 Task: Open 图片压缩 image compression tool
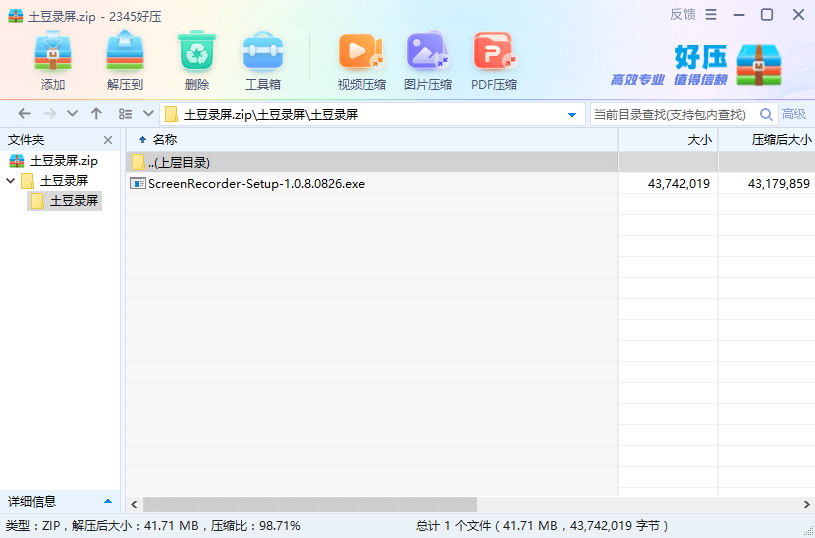coord(428,61)
